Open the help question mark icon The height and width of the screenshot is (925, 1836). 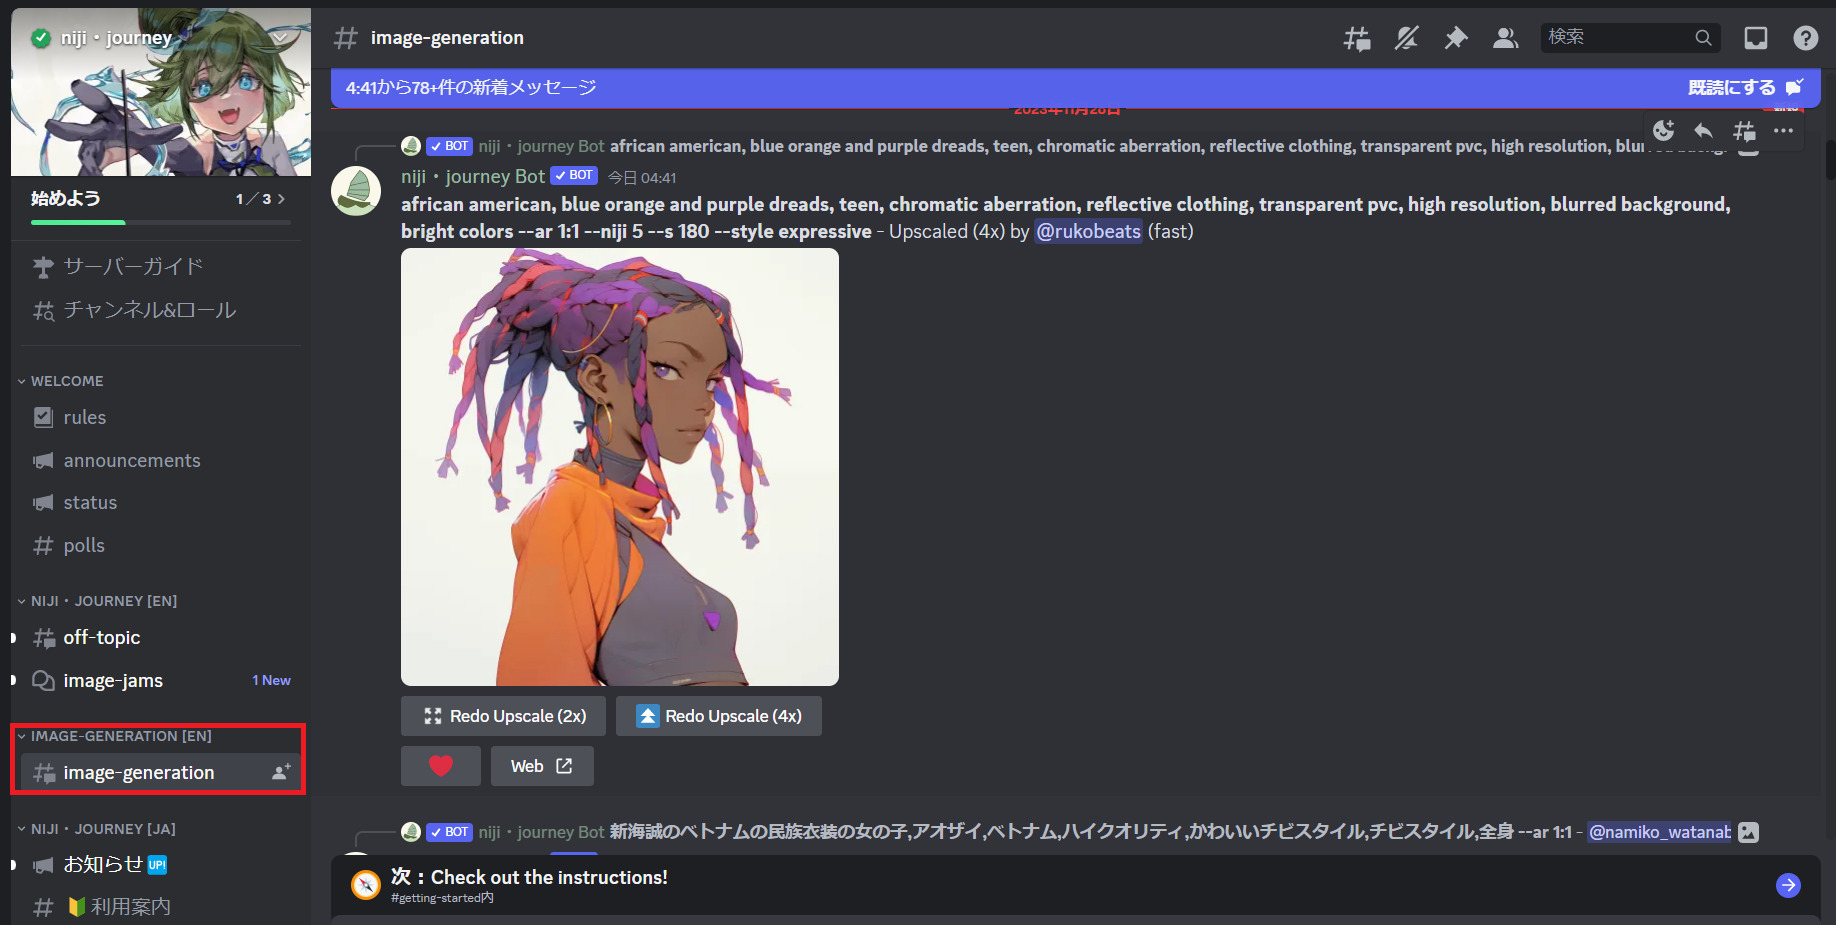click(x=1805, y=38)
